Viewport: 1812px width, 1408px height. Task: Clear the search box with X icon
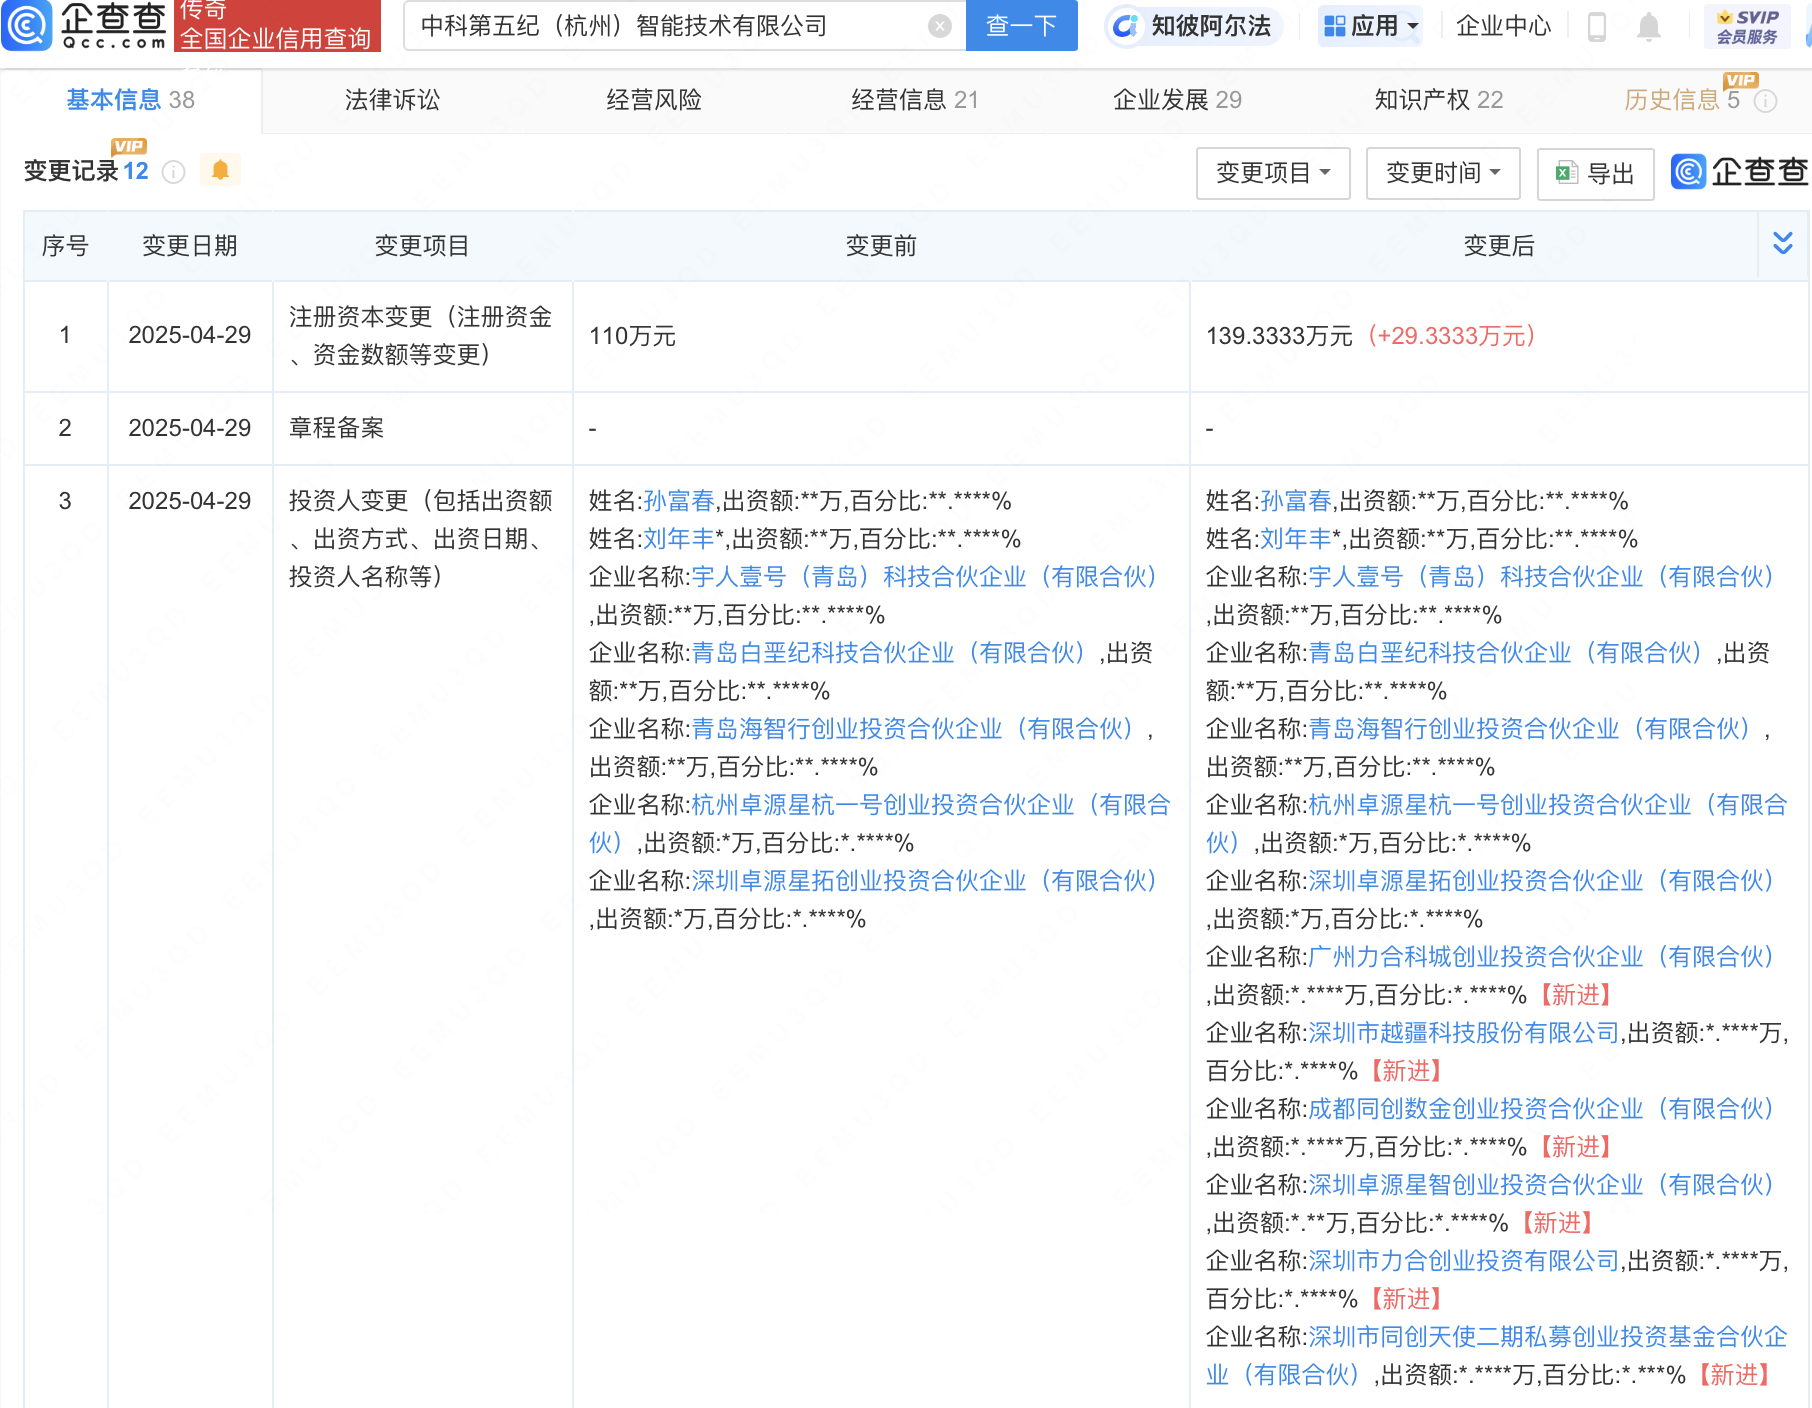[939, 26]
